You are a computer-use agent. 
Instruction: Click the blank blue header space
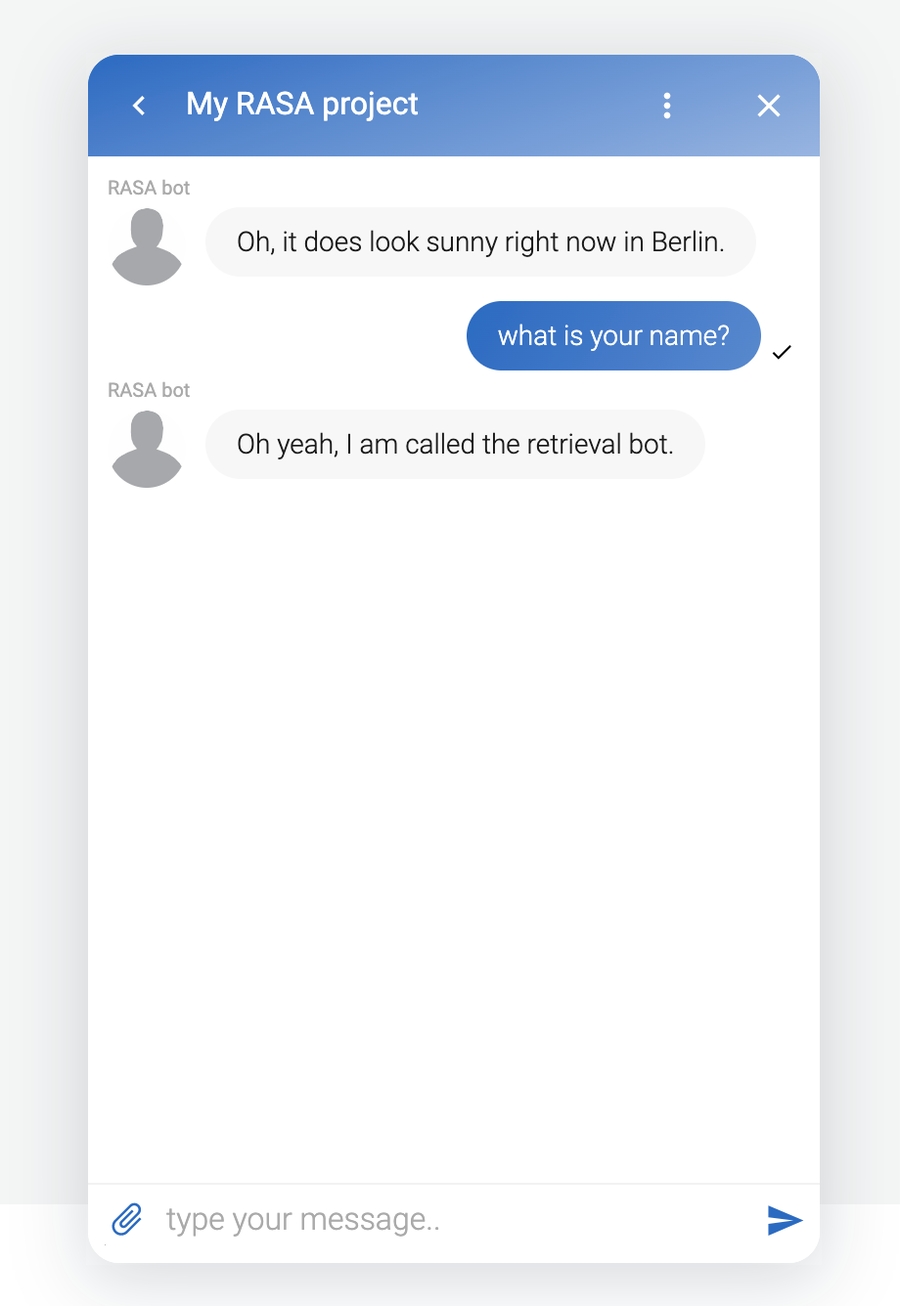pos(540,105)
